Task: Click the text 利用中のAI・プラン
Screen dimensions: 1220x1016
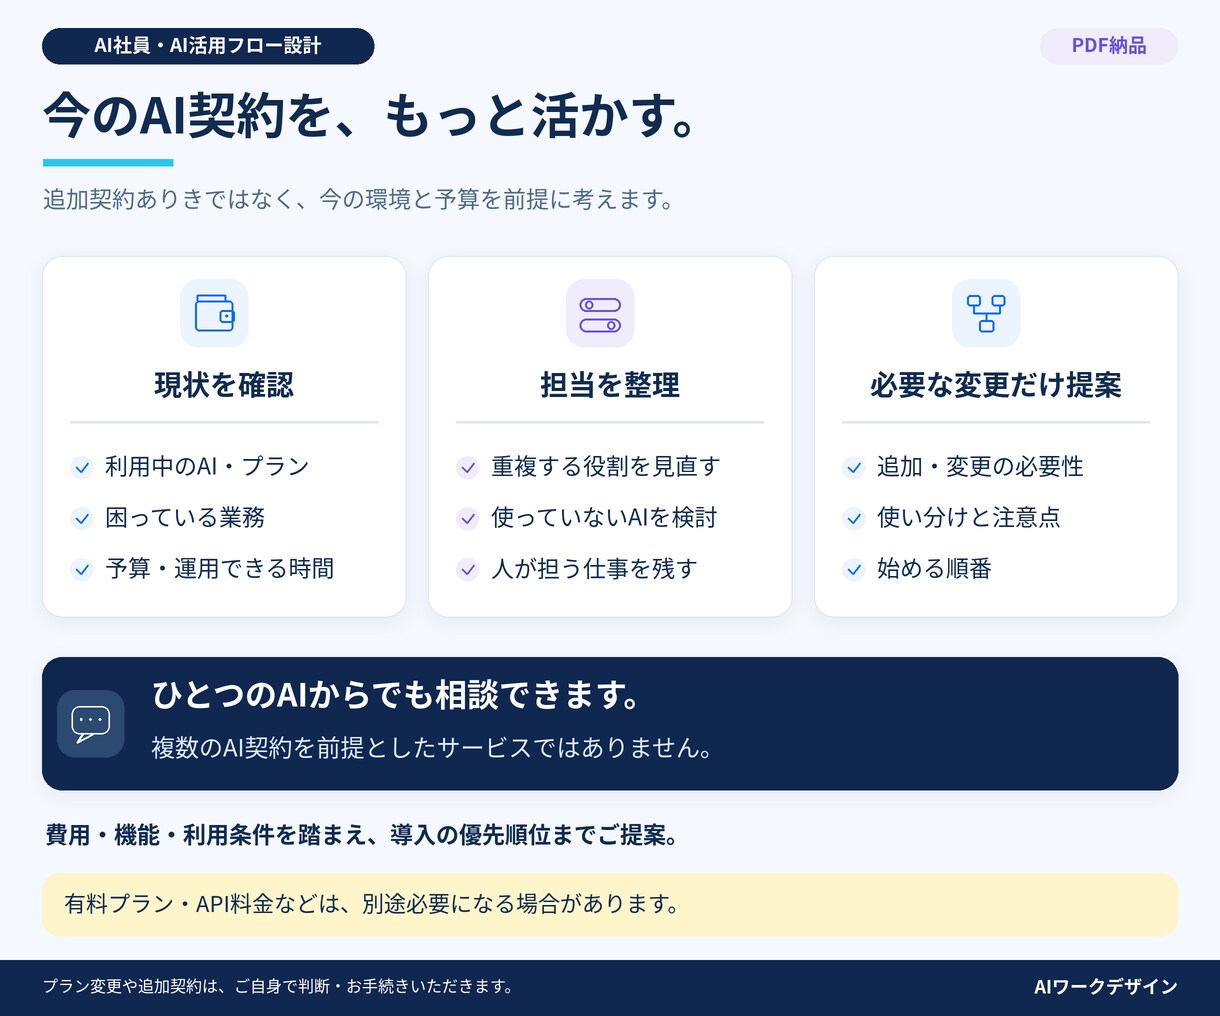Action: pos(207,467)
